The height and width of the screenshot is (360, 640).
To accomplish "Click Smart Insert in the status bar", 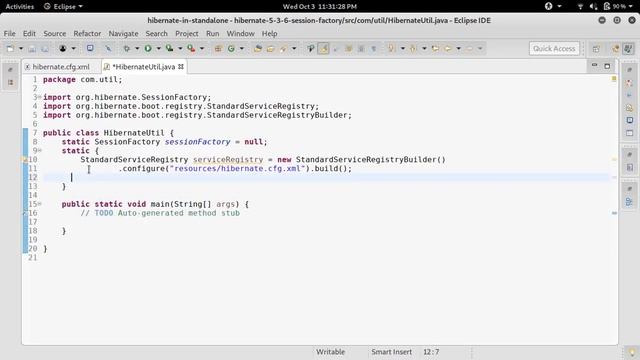I will (x=391, y=352).
